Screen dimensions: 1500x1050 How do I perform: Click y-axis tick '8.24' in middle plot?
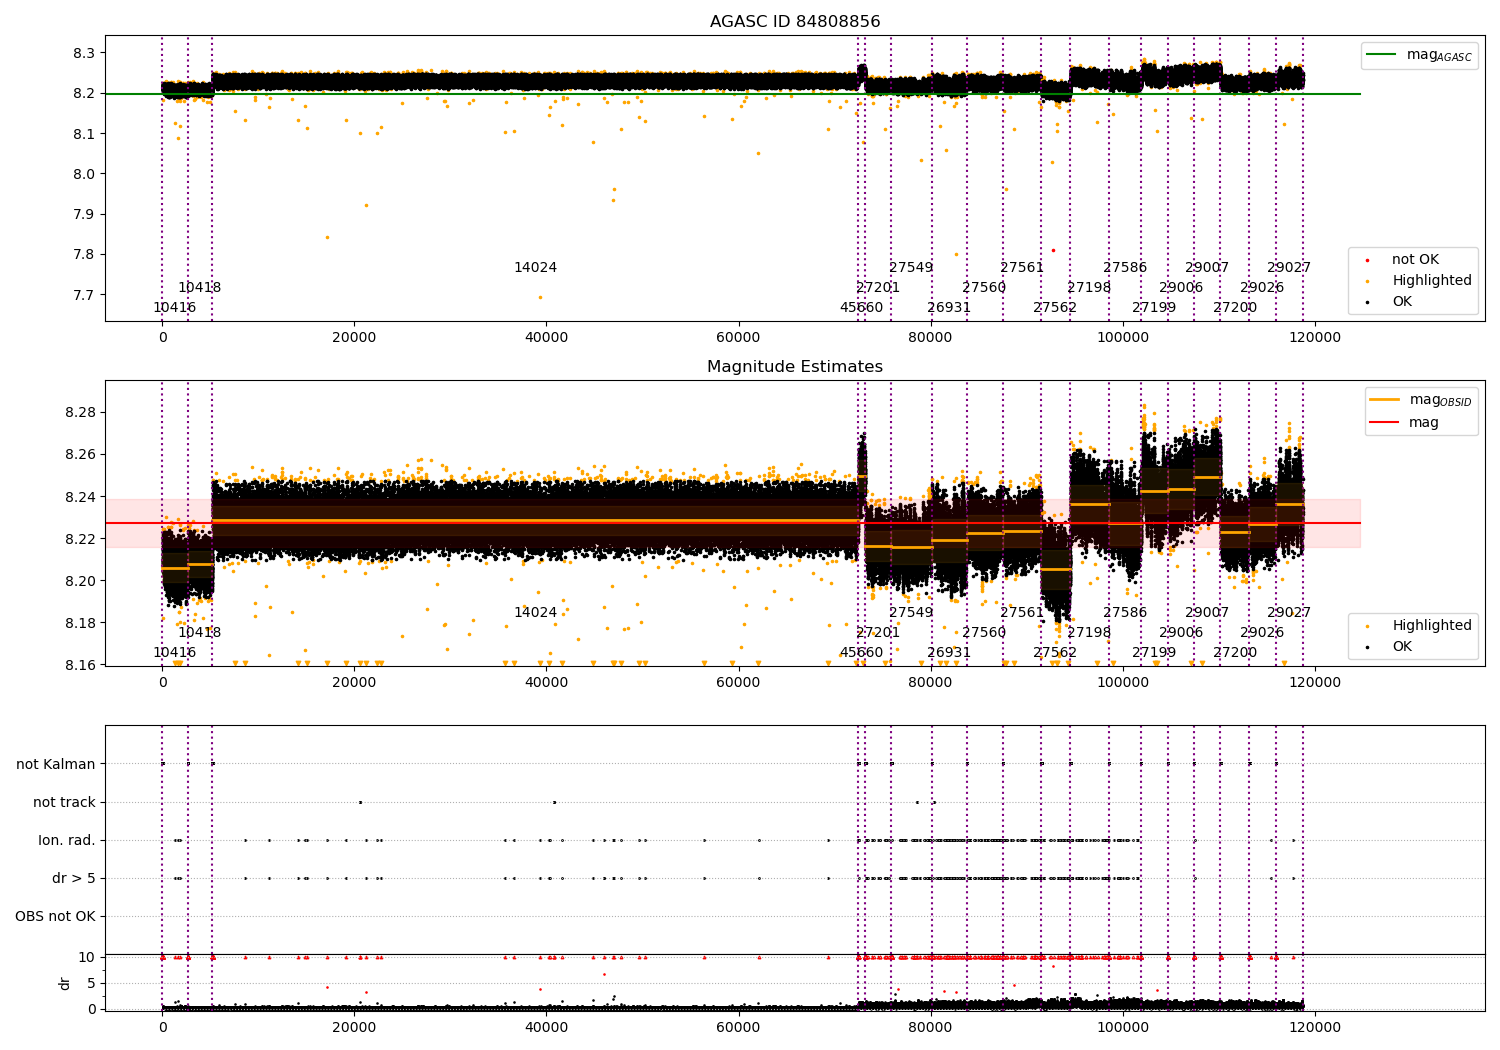point(80,497)
